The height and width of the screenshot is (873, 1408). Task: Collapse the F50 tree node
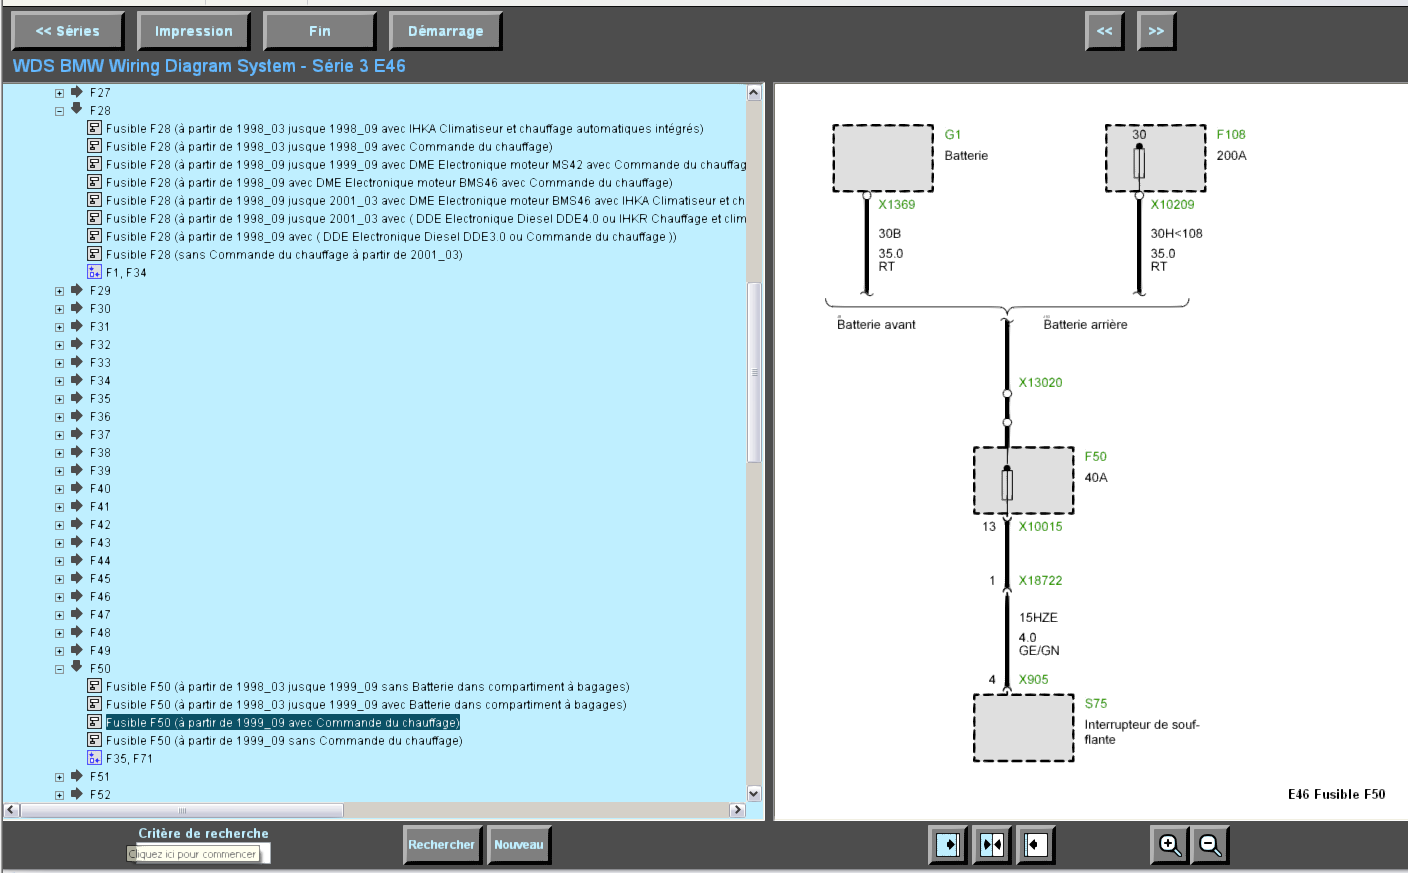coord(60,669)
